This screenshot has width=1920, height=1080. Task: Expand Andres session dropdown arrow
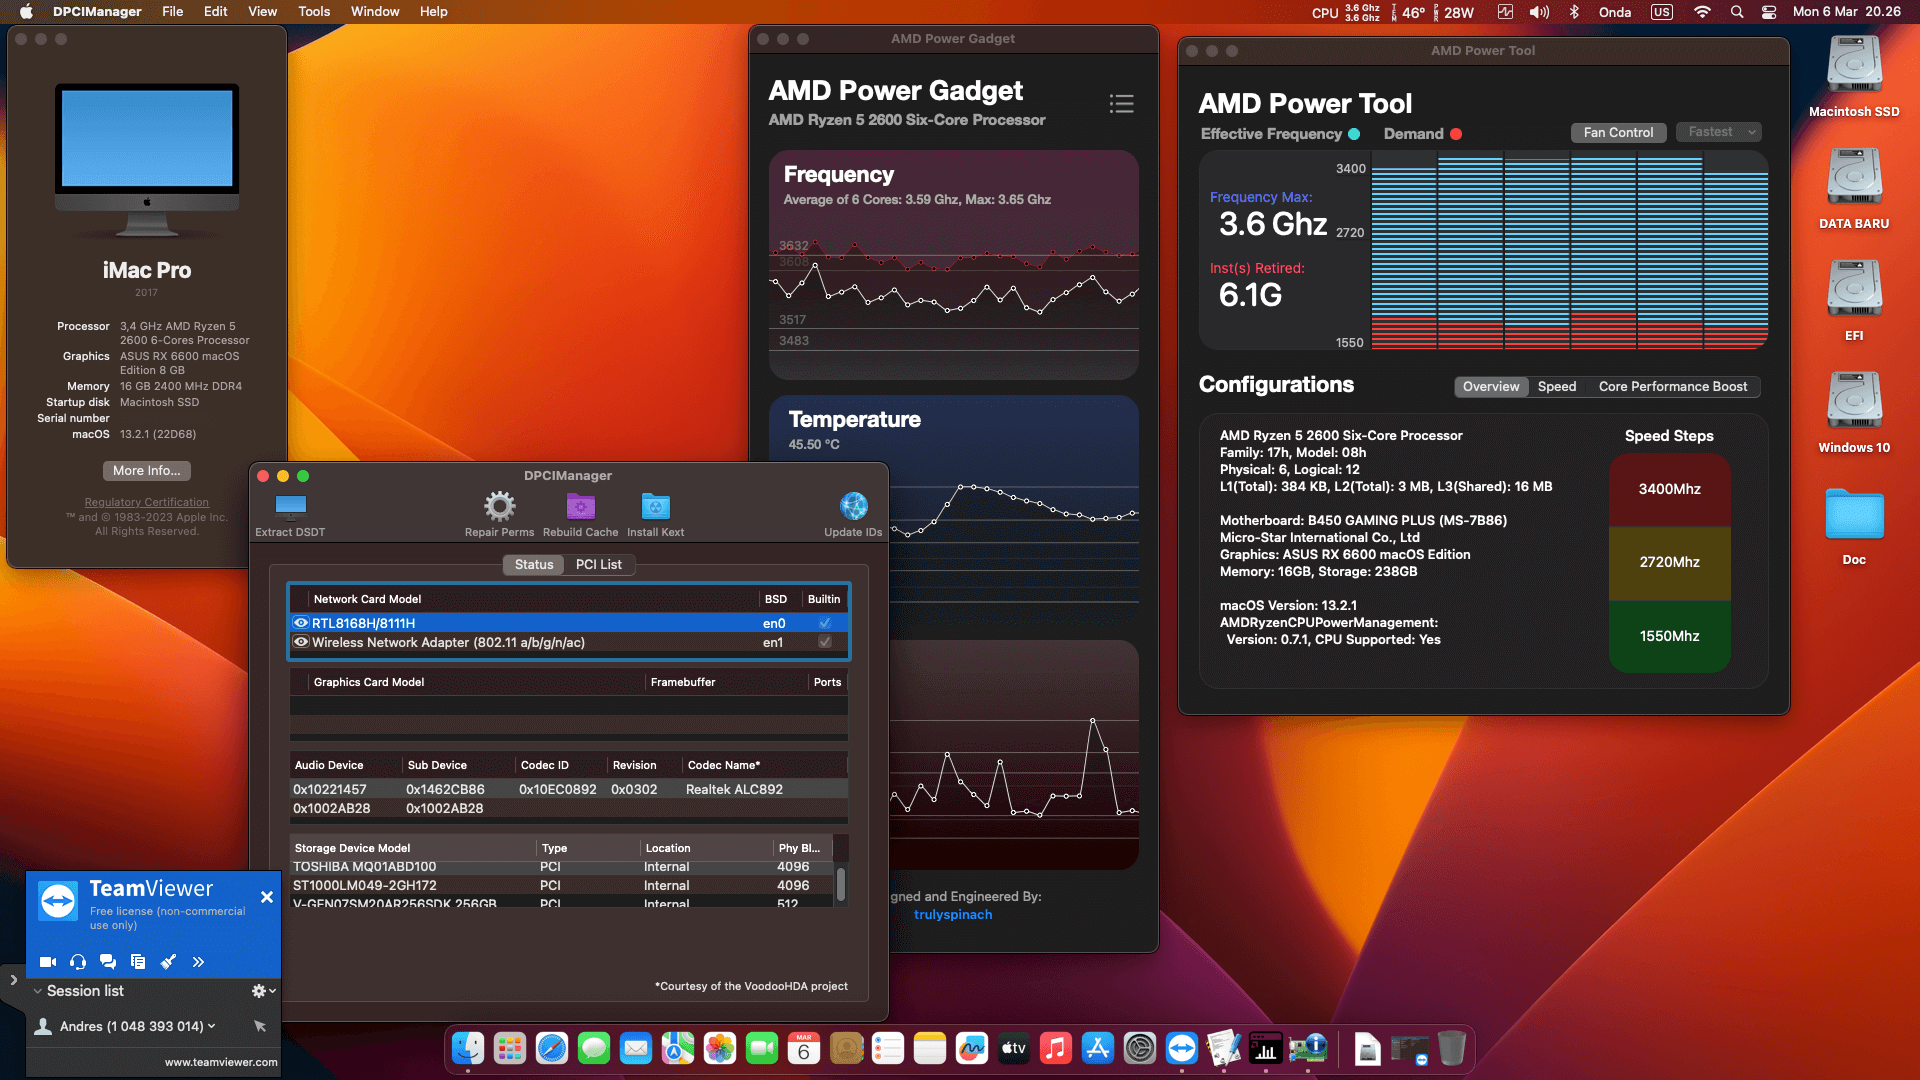coord(211,1026)
